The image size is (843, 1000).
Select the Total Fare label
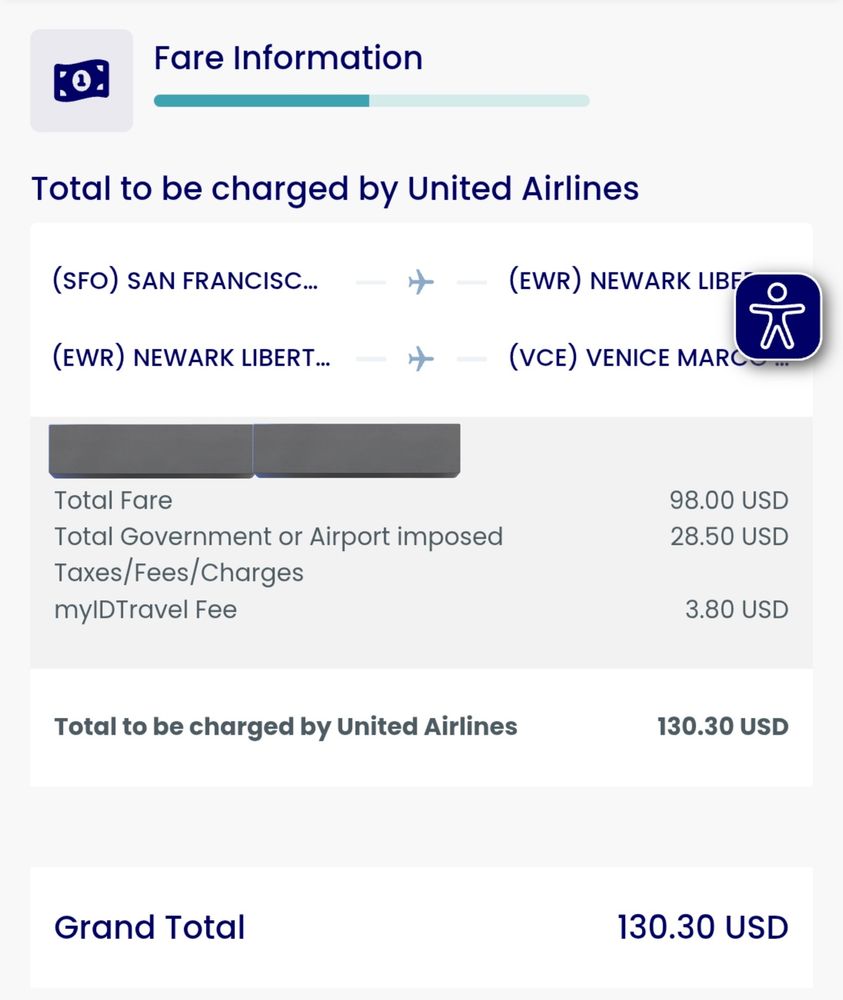pyautogui.click(x=113, y=500)
